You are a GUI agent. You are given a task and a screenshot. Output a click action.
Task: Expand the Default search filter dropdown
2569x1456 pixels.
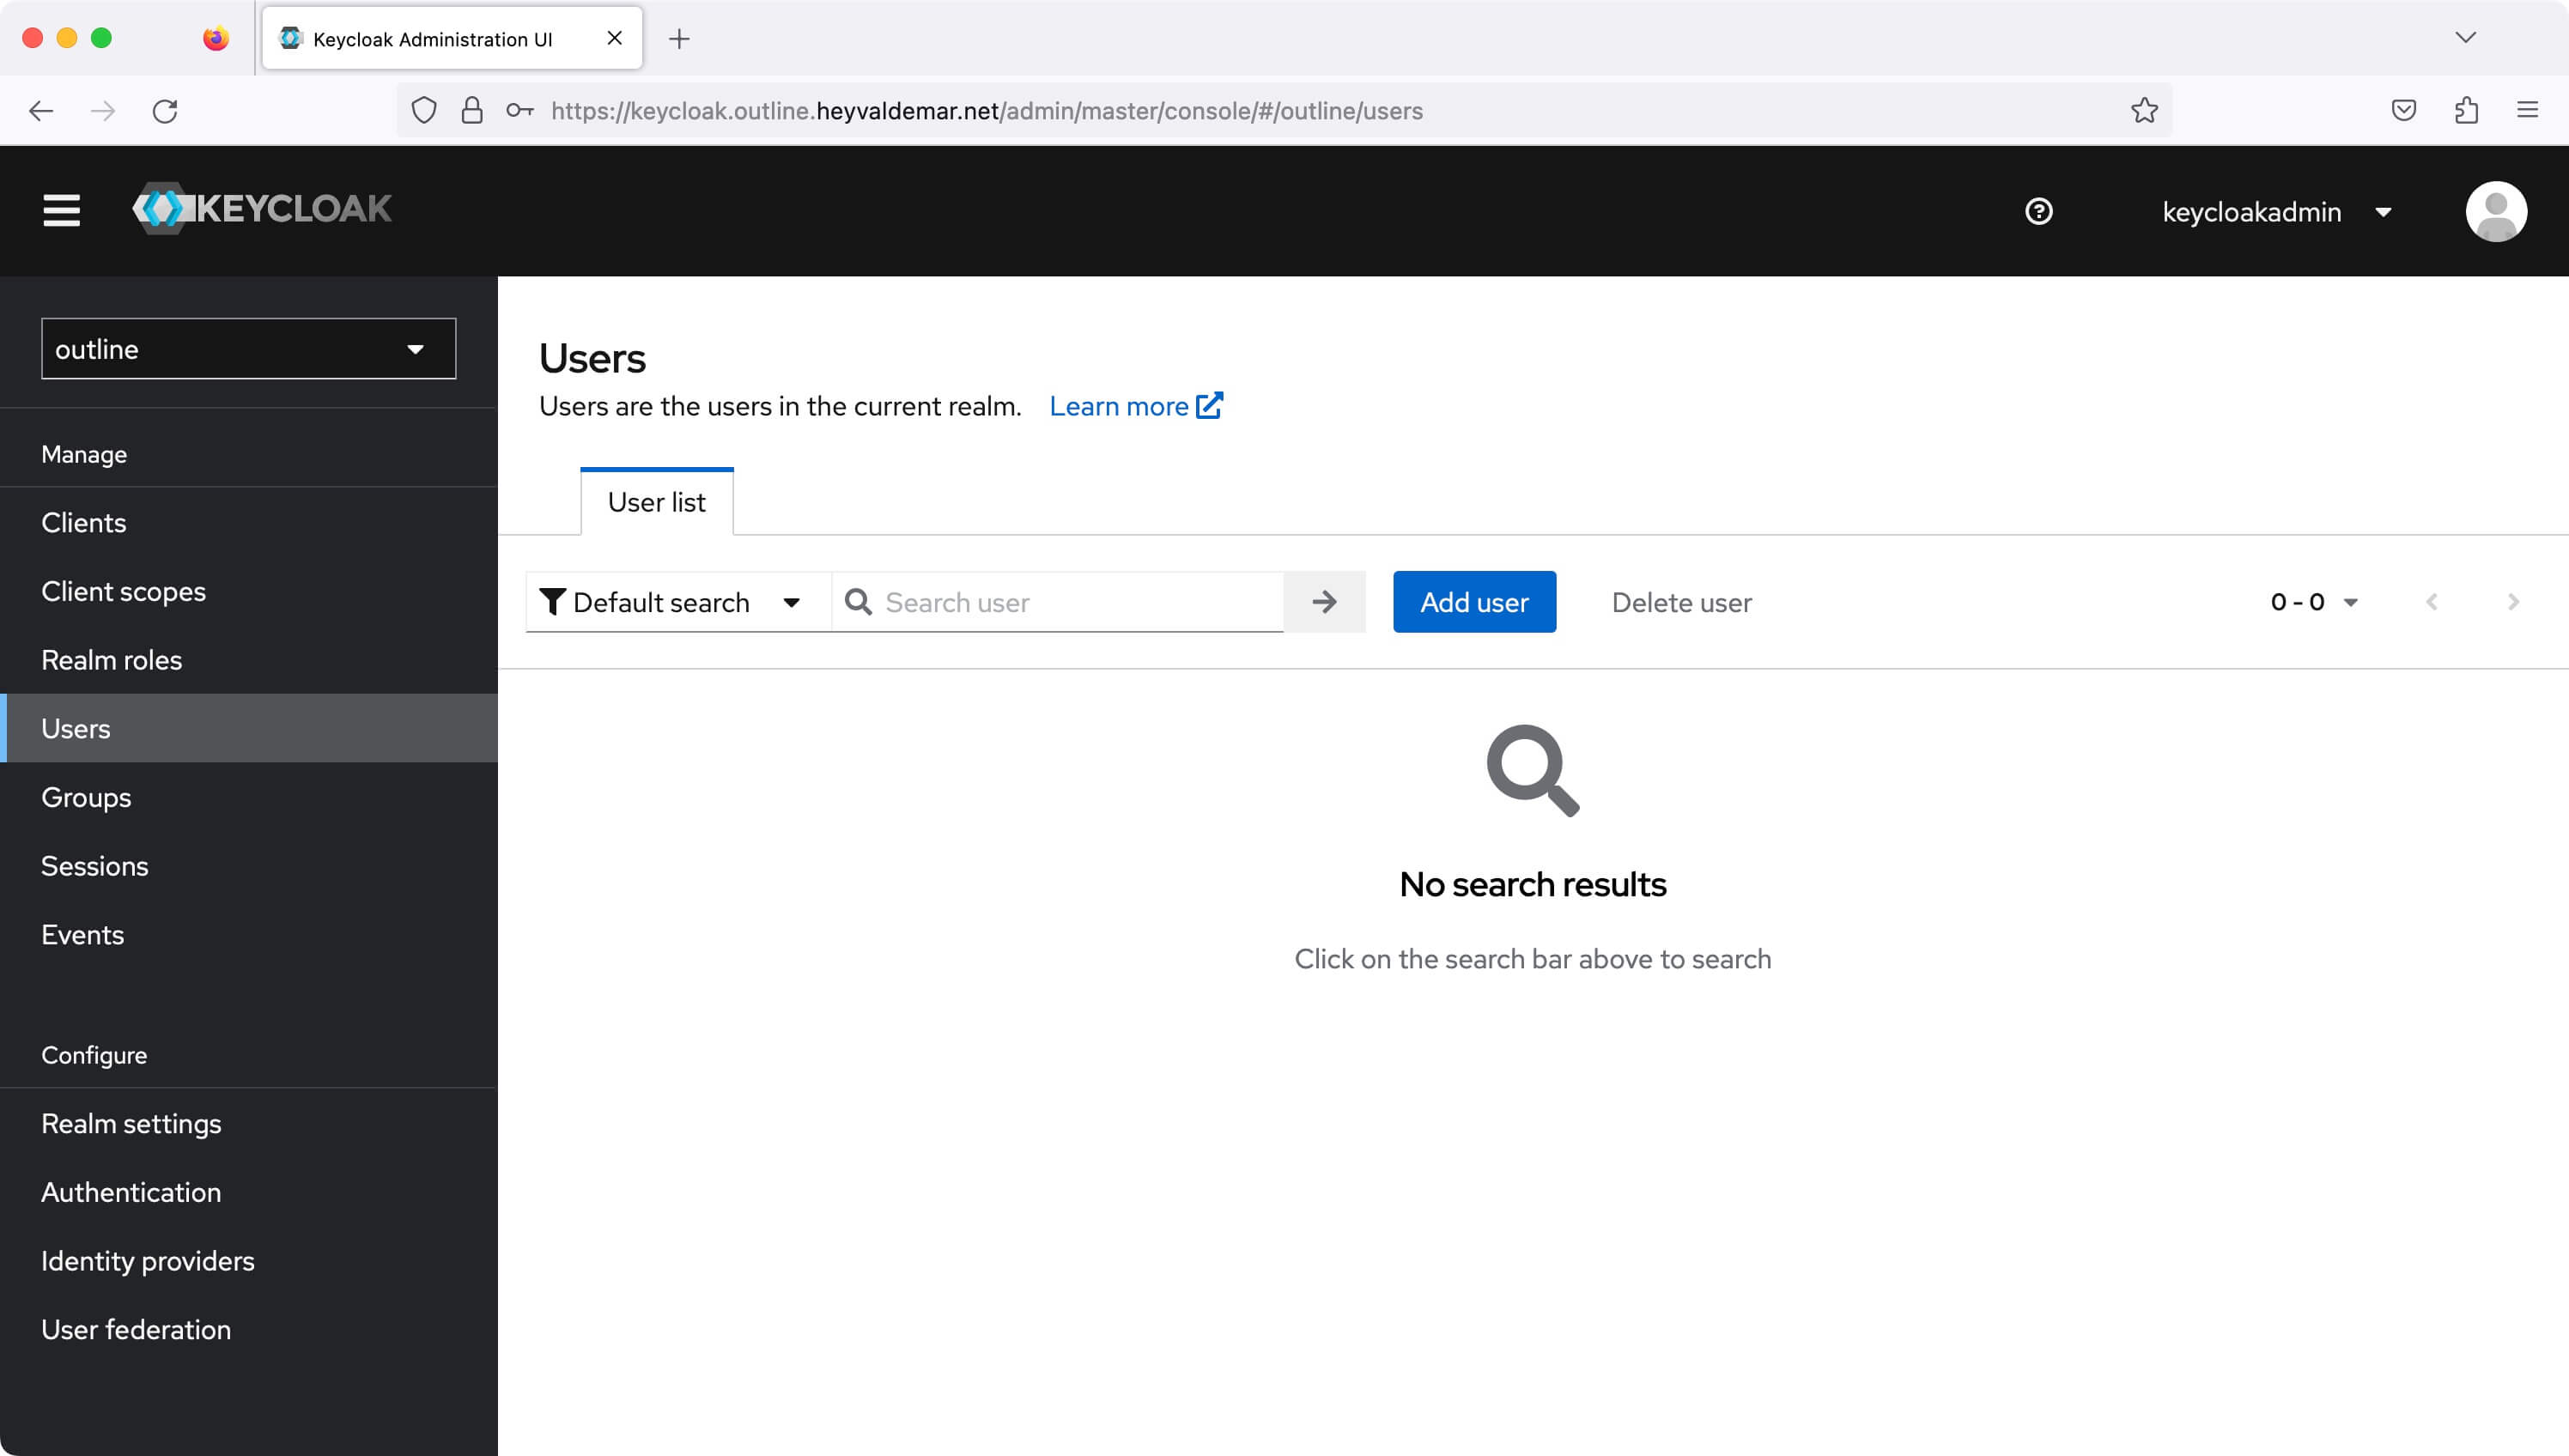tap(793, 602)
